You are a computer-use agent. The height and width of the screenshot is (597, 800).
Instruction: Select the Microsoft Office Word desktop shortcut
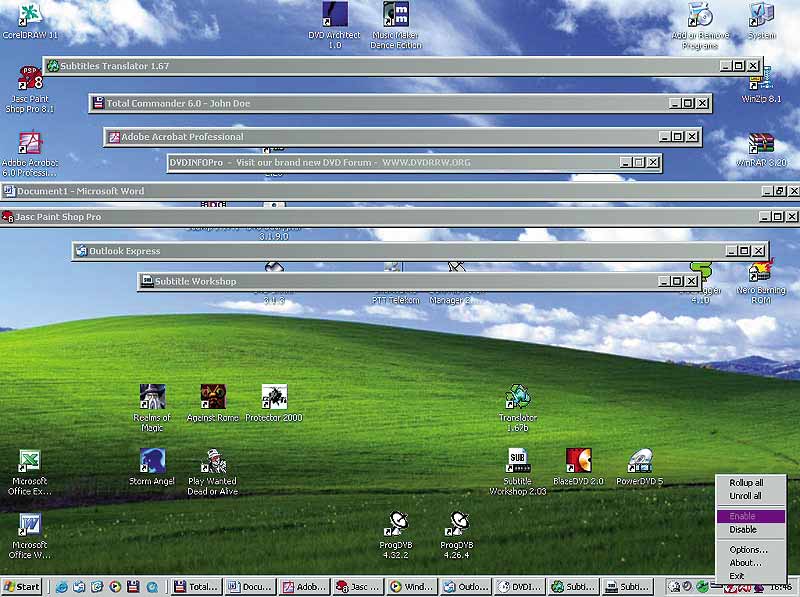(30, 536)
